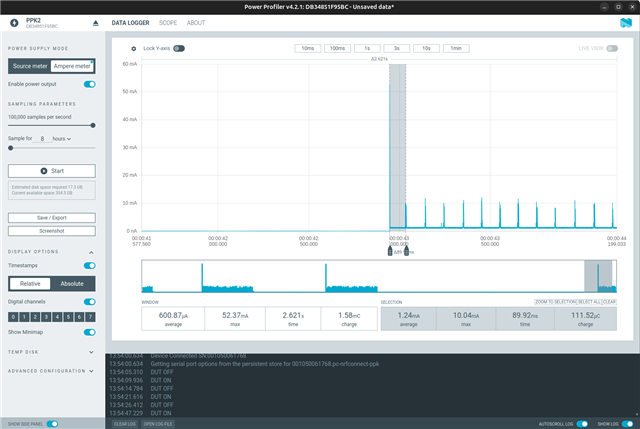Toggle digital channel 3
The width and height of the screenshot is (640, 429).
(46, 317)
